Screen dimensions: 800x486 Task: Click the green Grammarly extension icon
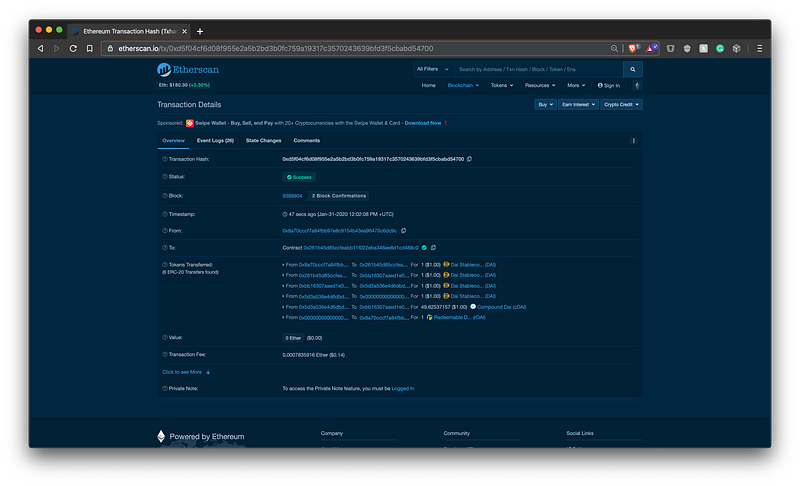pyautogui.click(x=720, y=48)
